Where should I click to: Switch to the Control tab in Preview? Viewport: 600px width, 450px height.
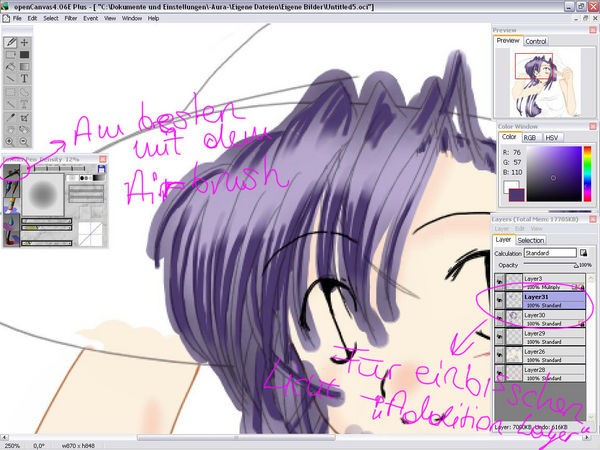coord(536,41)
